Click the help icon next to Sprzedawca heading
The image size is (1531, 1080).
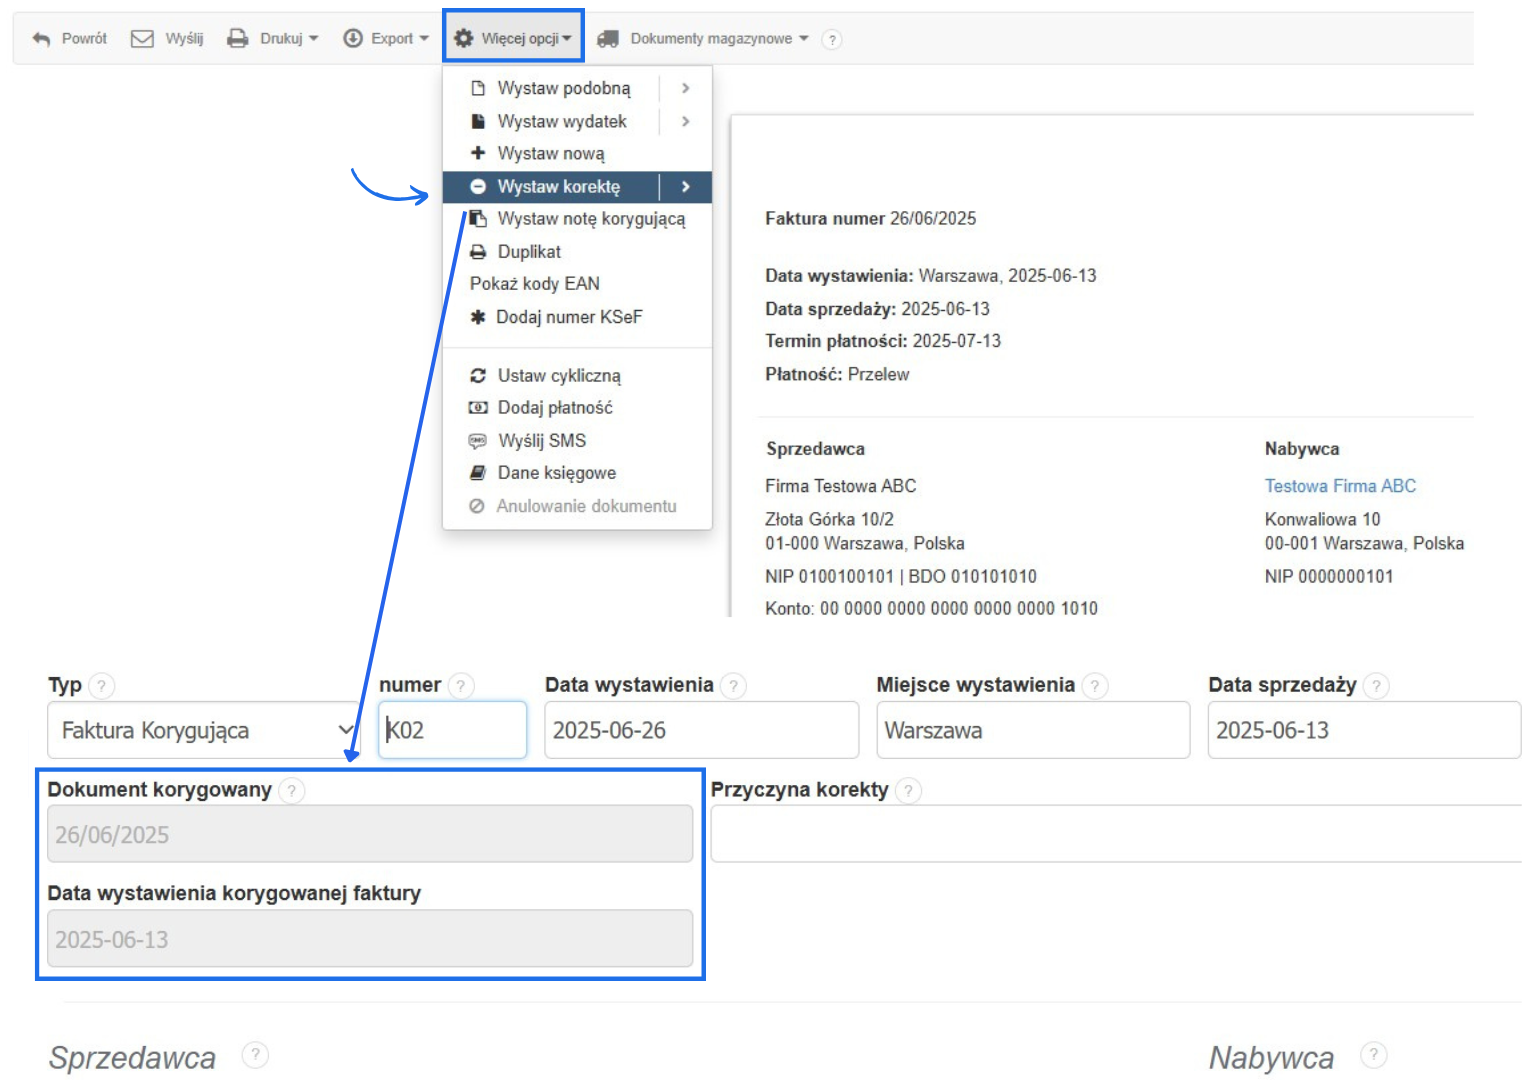[255, 1055]
